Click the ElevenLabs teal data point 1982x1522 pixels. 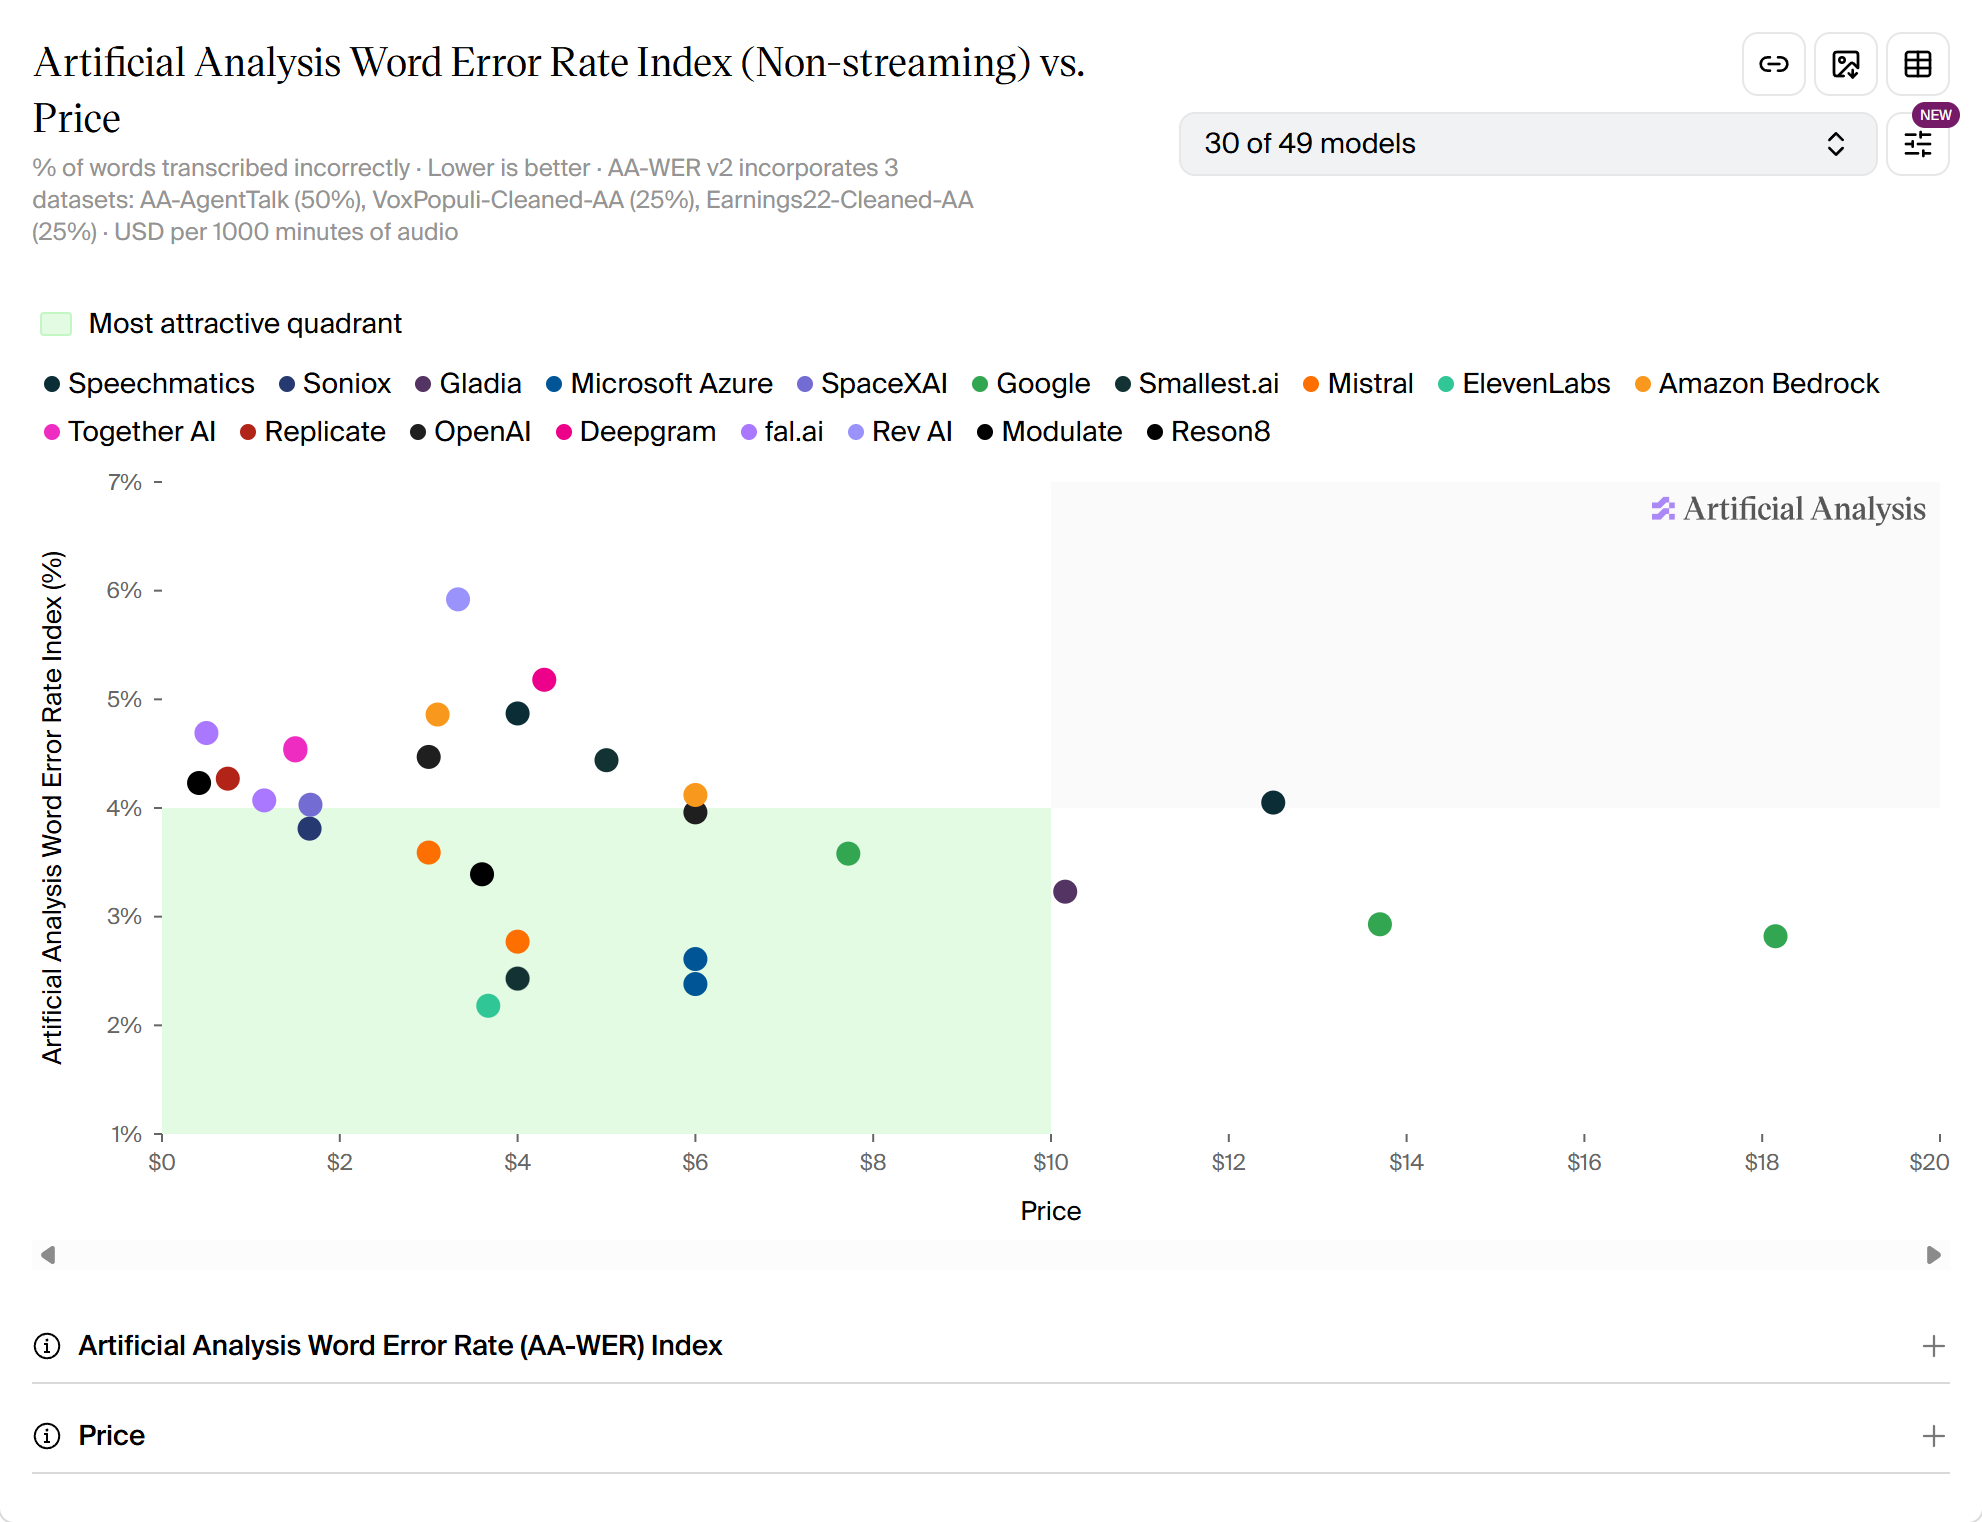tap(488, 1006)
